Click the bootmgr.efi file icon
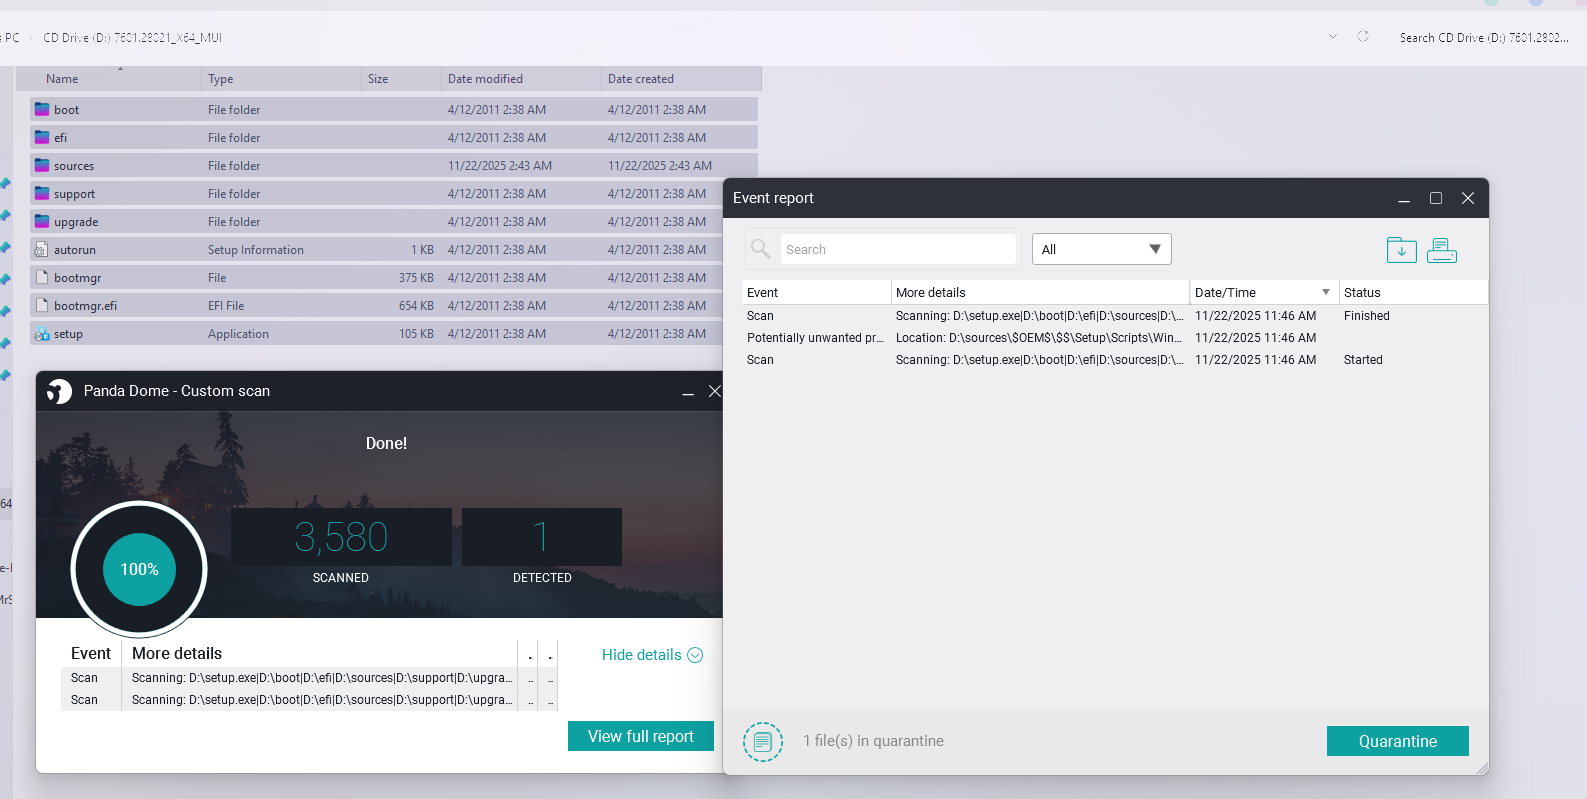The height and width of the screenshot is (799, 1587). click(x=42, y=305)
